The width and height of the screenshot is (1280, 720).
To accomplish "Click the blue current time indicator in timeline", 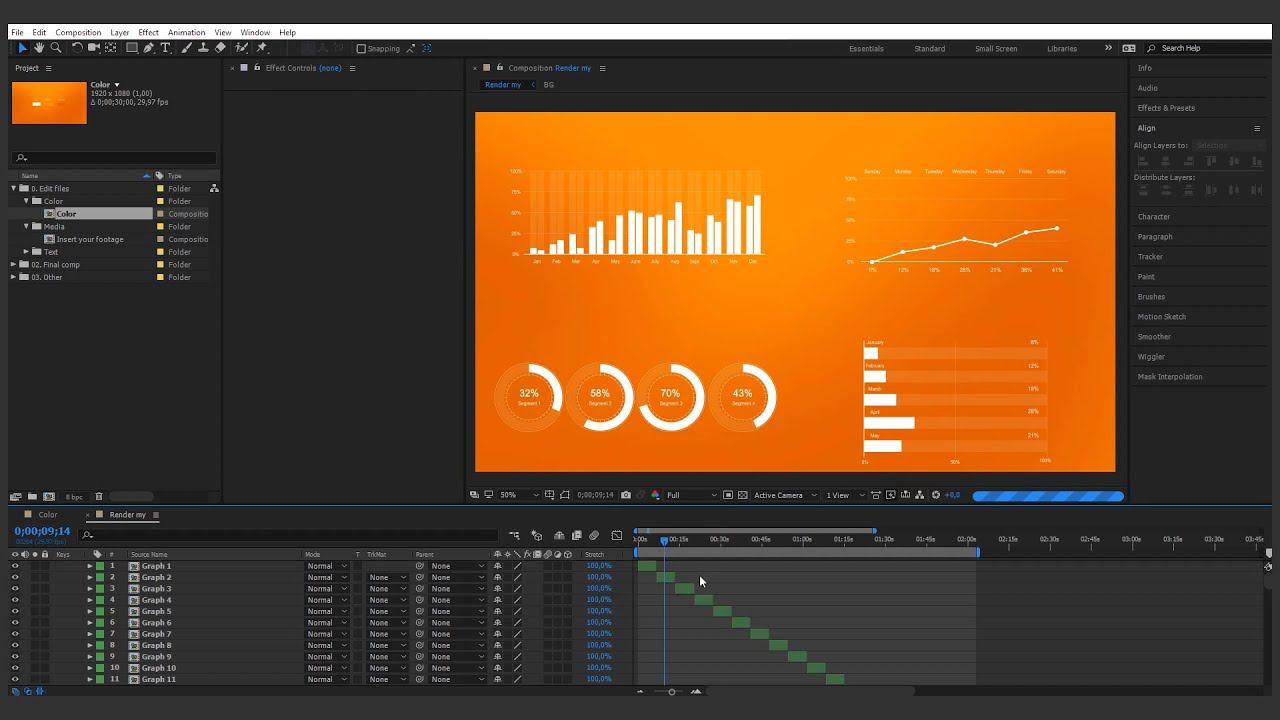I will point(664,540).
